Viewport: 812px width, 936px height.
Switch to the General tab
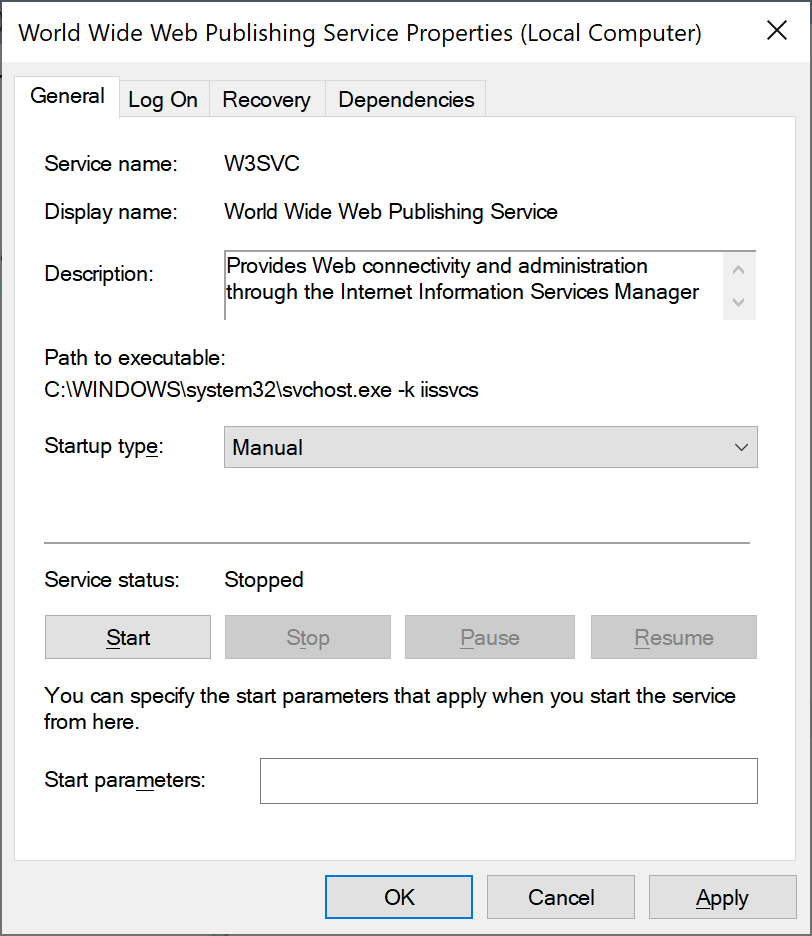[67, 97]
